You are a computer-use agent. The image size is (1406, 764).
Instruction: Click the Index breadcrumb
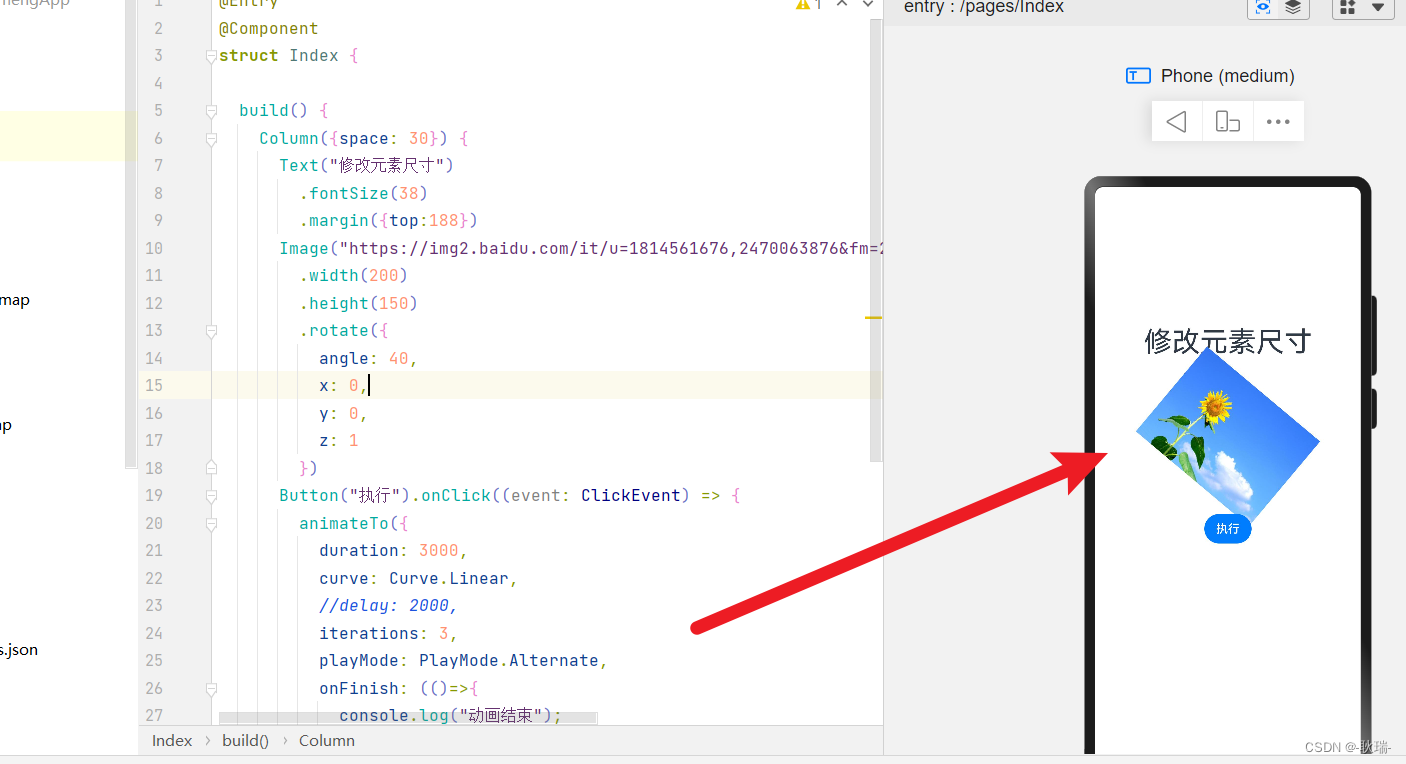click(x=172, y=741)
